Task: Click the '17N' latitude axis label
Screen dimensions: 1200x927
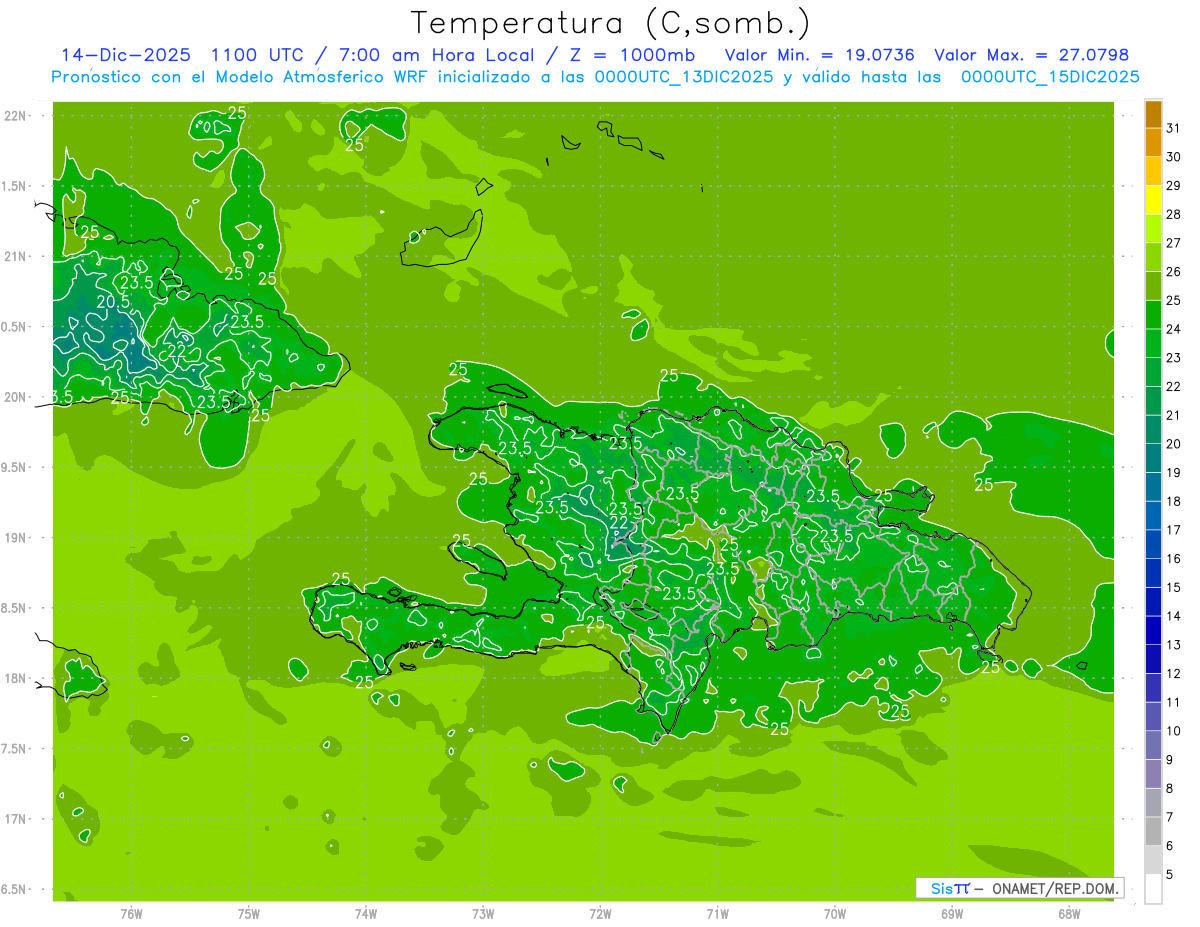Action: pos(16,819)
